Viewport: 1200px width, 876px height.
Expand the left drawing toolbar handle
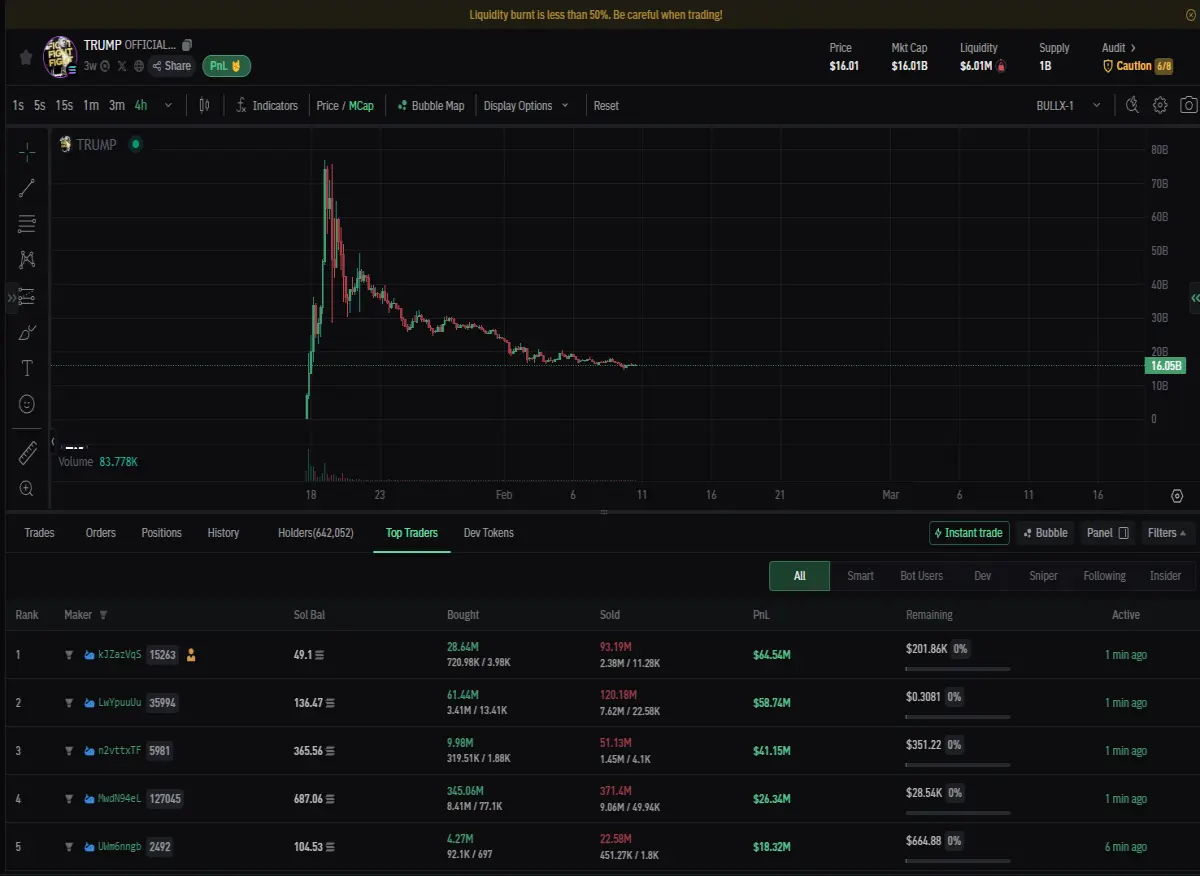(x=11, y=298)
